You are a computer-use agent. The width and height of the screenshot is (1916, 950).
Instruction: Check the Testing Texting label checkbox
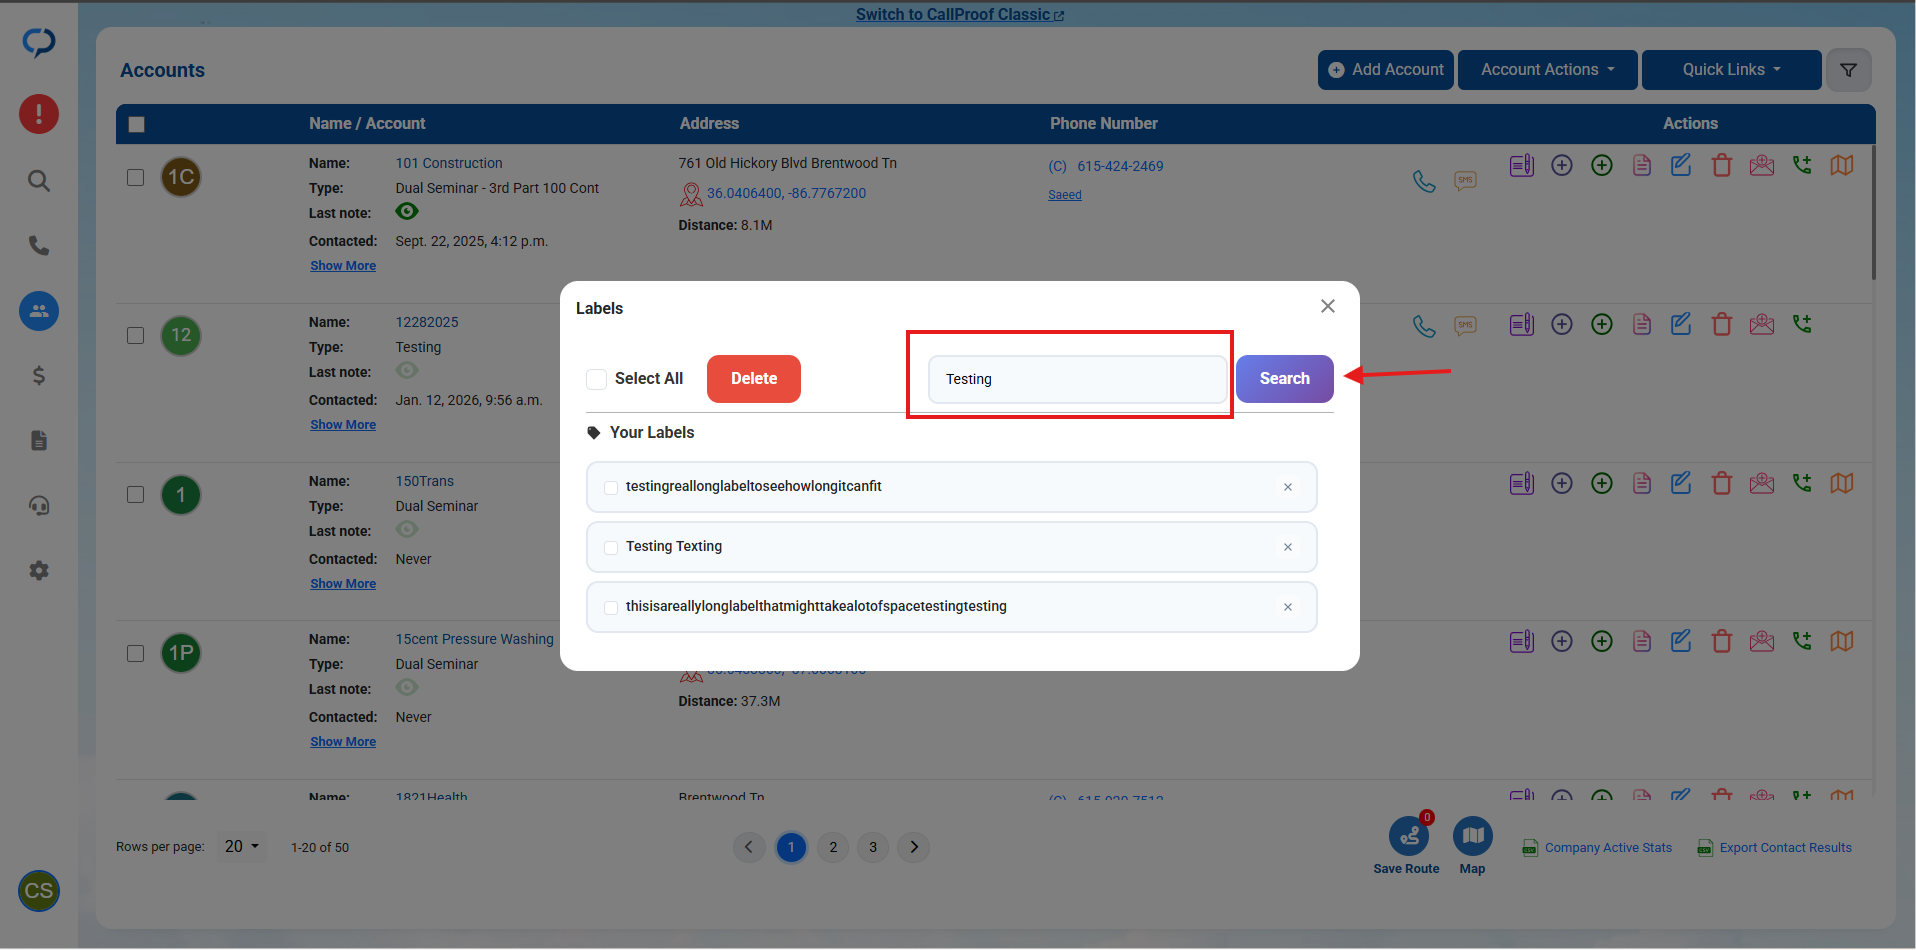[611, 548]
